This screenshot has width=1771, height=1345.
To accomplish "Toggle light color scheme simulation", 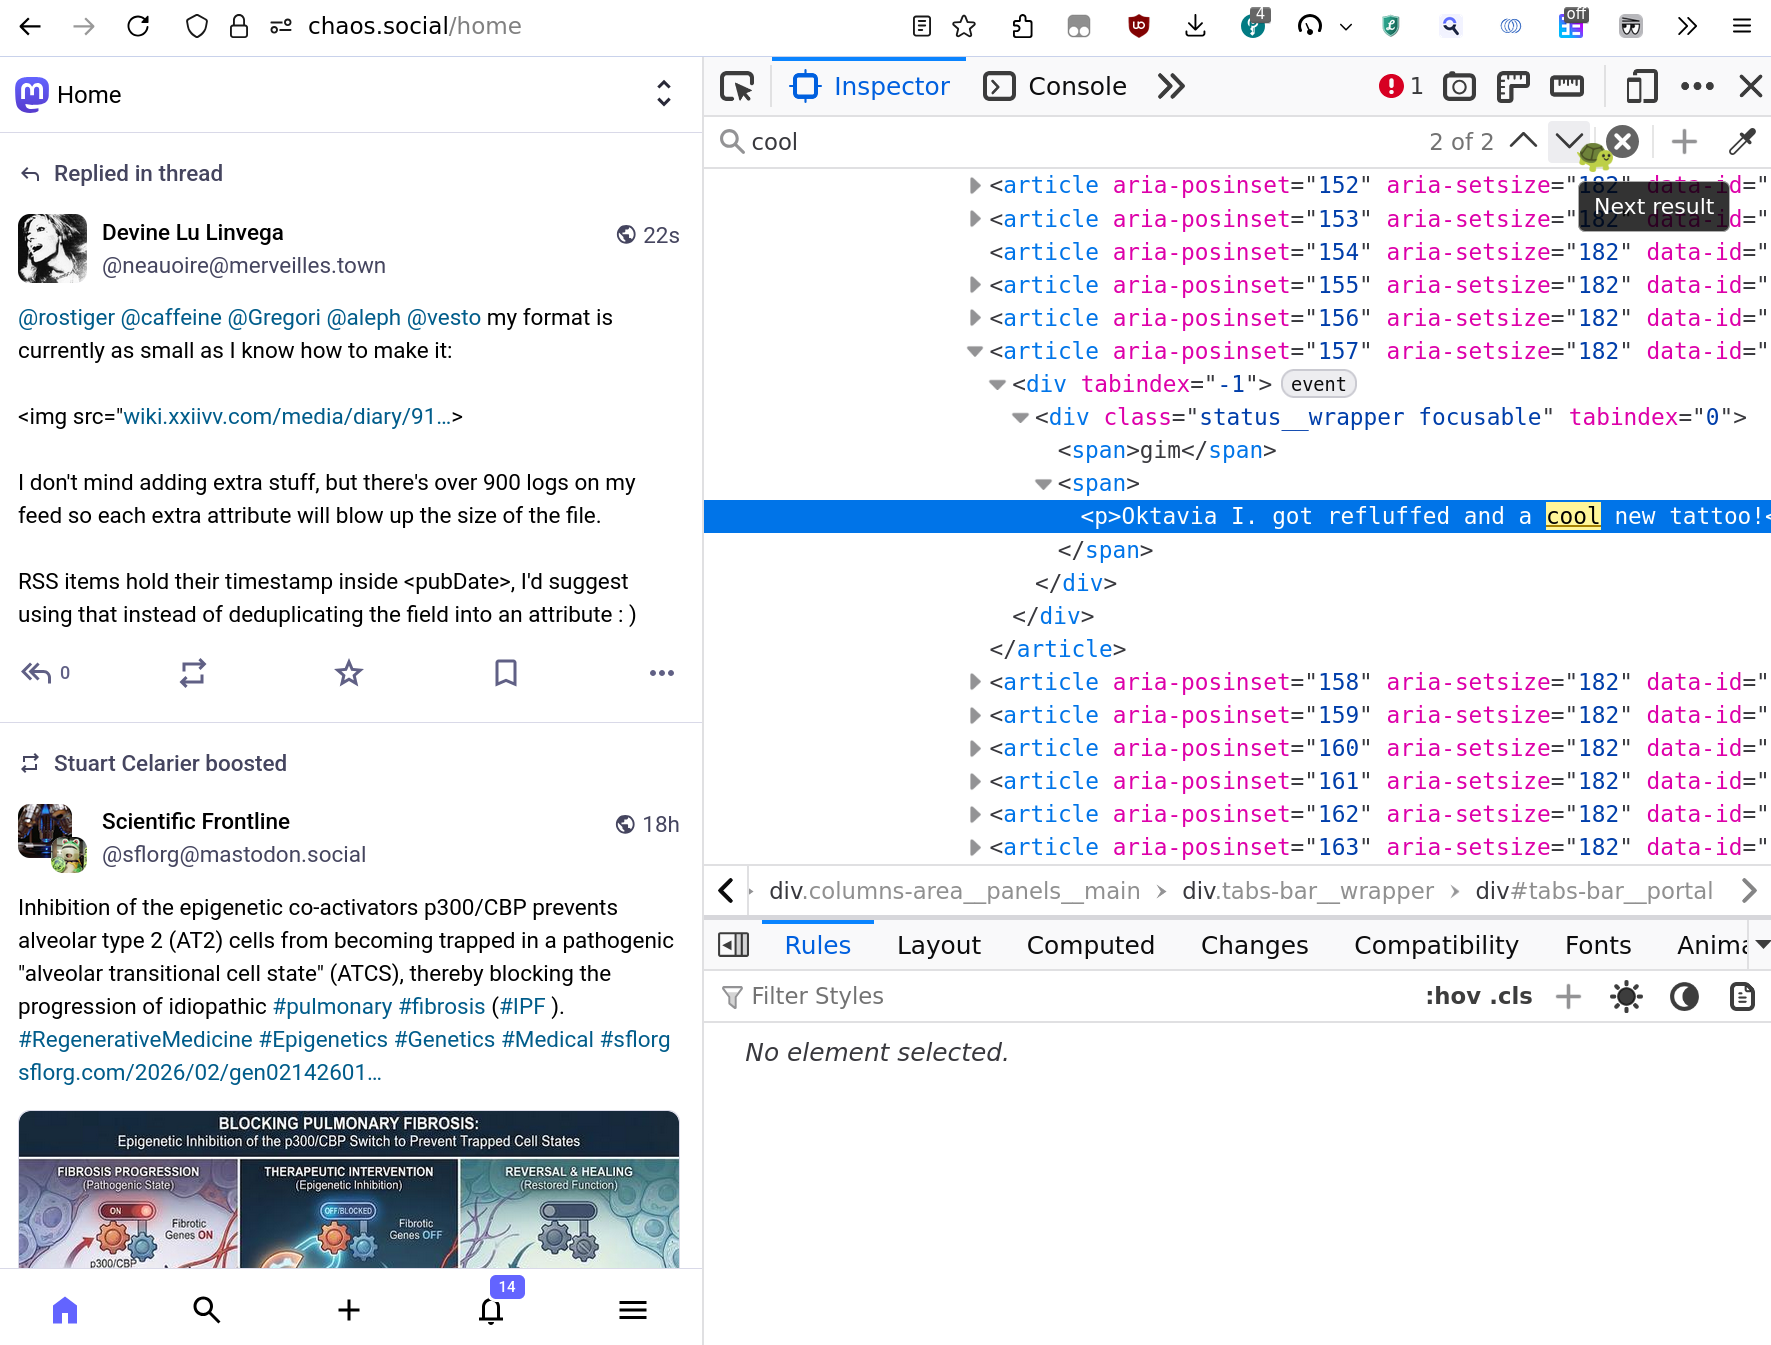I will [x=1626, y=997].
